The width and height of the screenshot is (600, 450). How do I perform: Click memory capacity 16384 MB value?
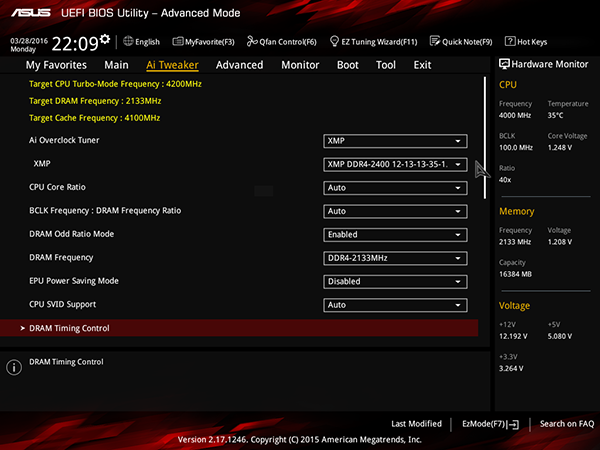[x=515, y=274]
